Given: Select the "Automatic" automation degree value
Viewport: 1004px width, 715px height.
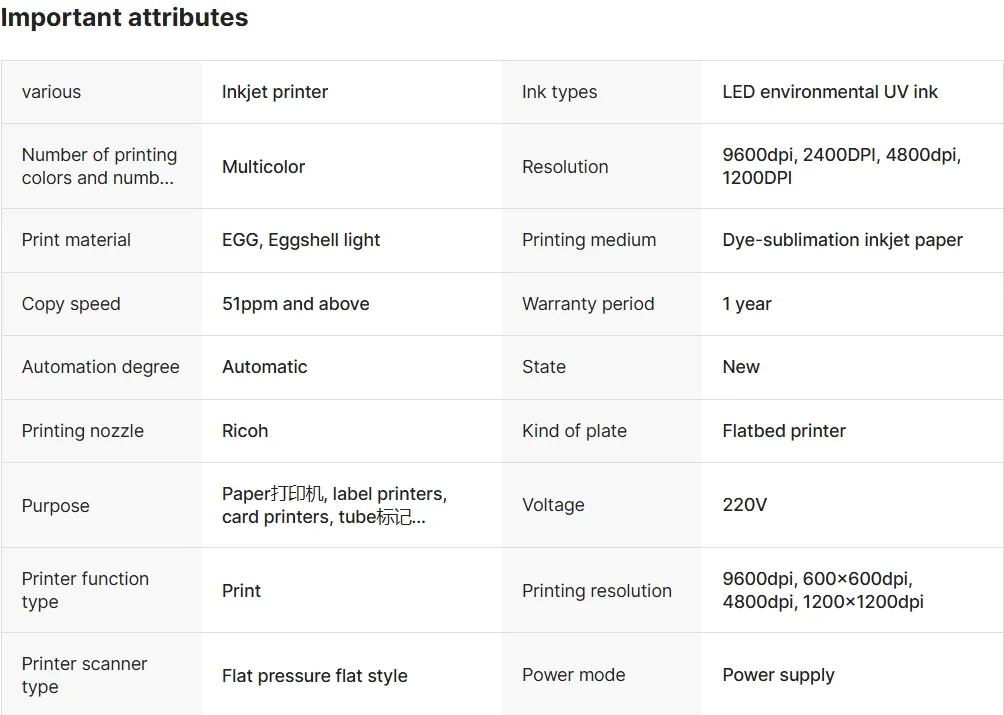Looking at the screenshot, I should click(265, 367).
